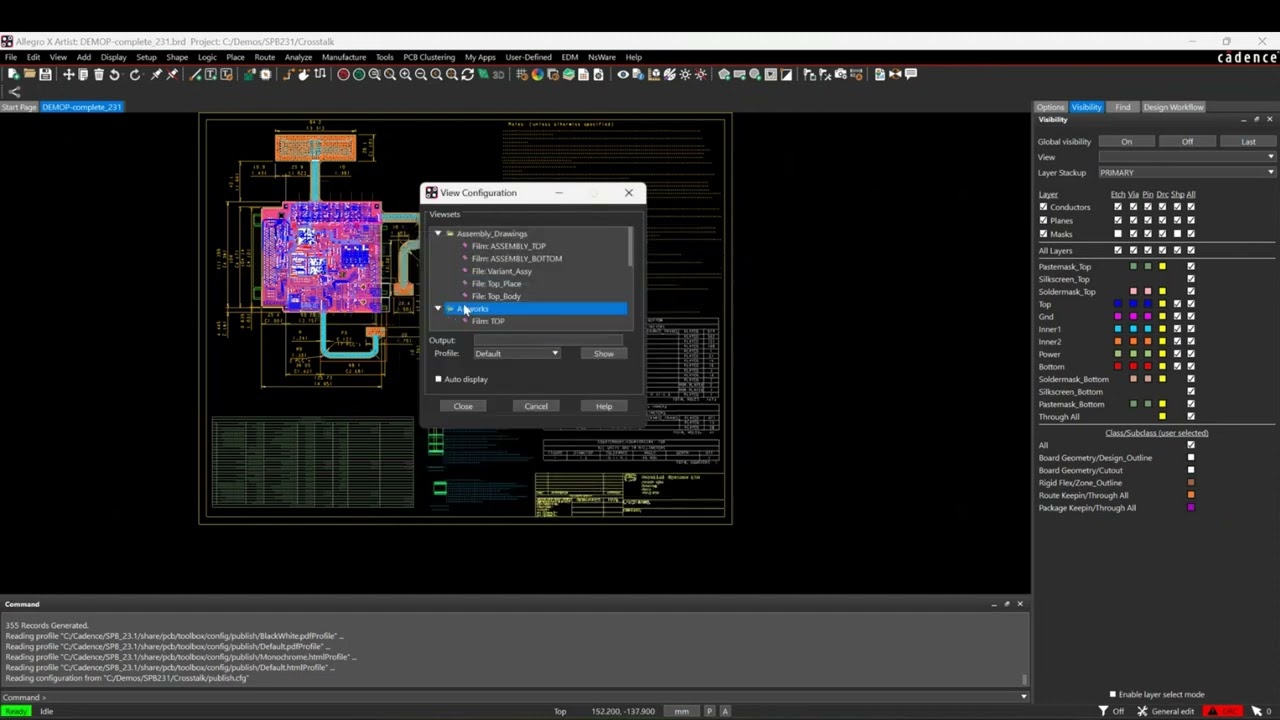Click the share icon below toolbar

14,92
